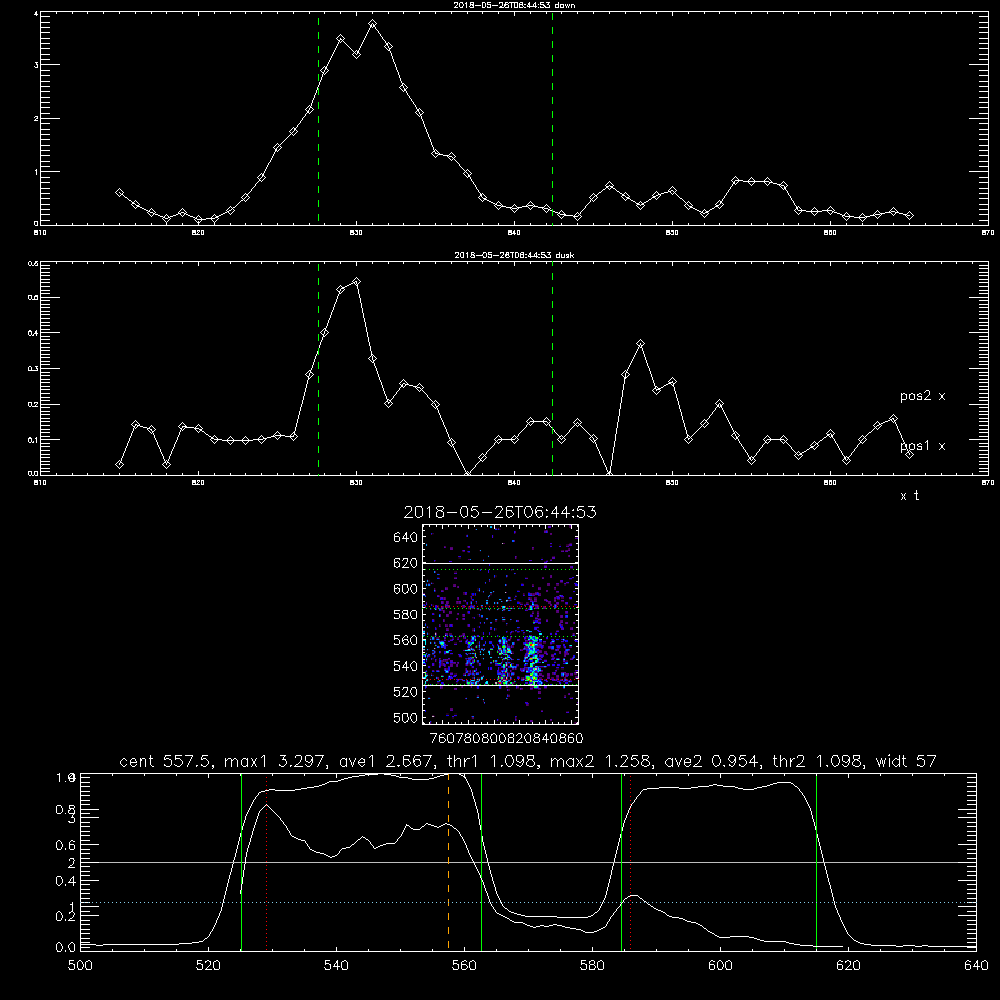Viewport: 1000px width, 1000px height.
Task: Click the 'cent 557.5, max1 3.297' statistics title
Action: coord(527,761)
